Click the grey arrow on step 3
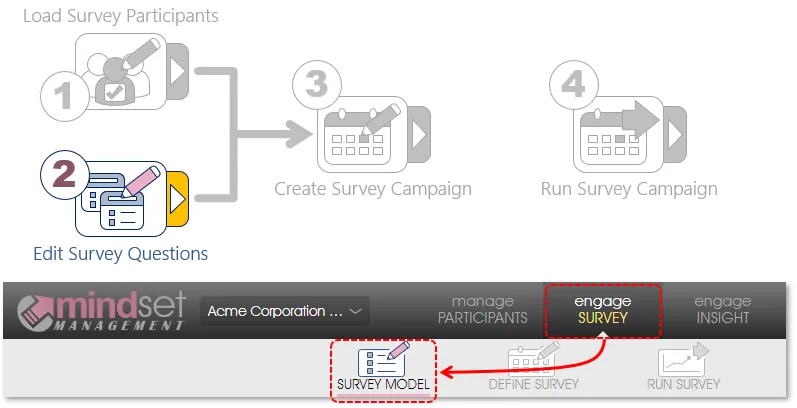This screenshot has width=797, height=408. (420, 134)
